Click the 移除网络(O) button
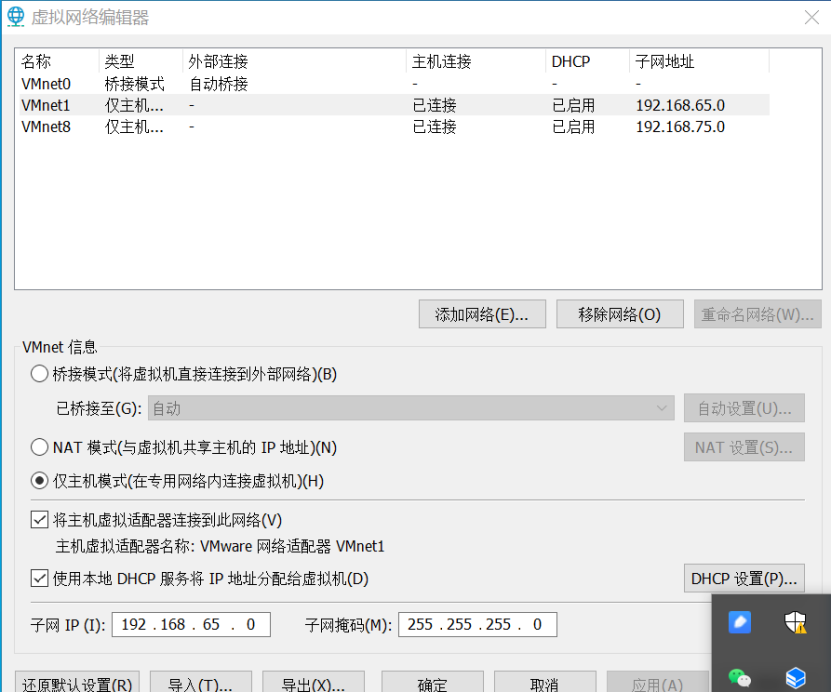This screenshot has width=831, height=692. coord(620,314)
